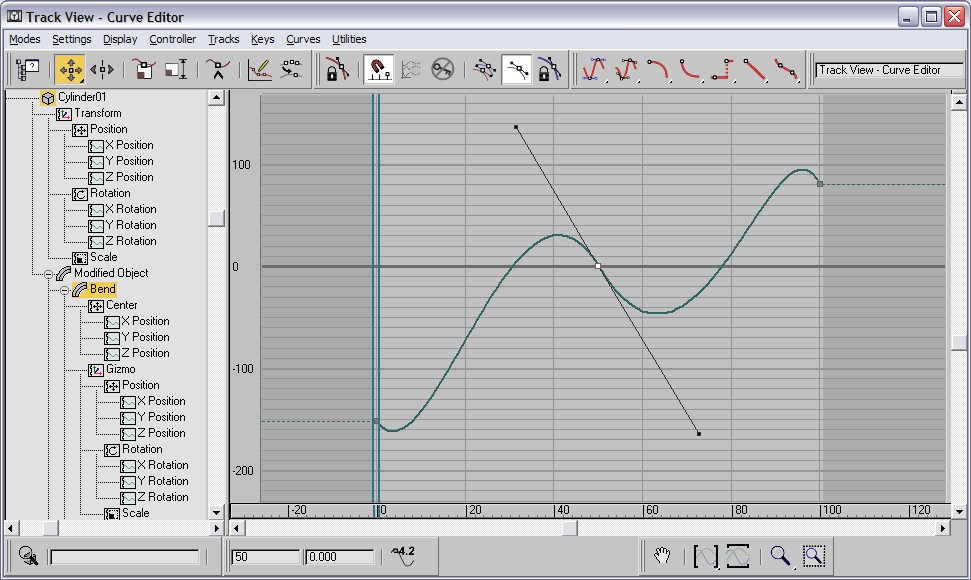971x580 pixels.
Task: Toggle Snap Frames magnet button
Action: click(378, 69)
